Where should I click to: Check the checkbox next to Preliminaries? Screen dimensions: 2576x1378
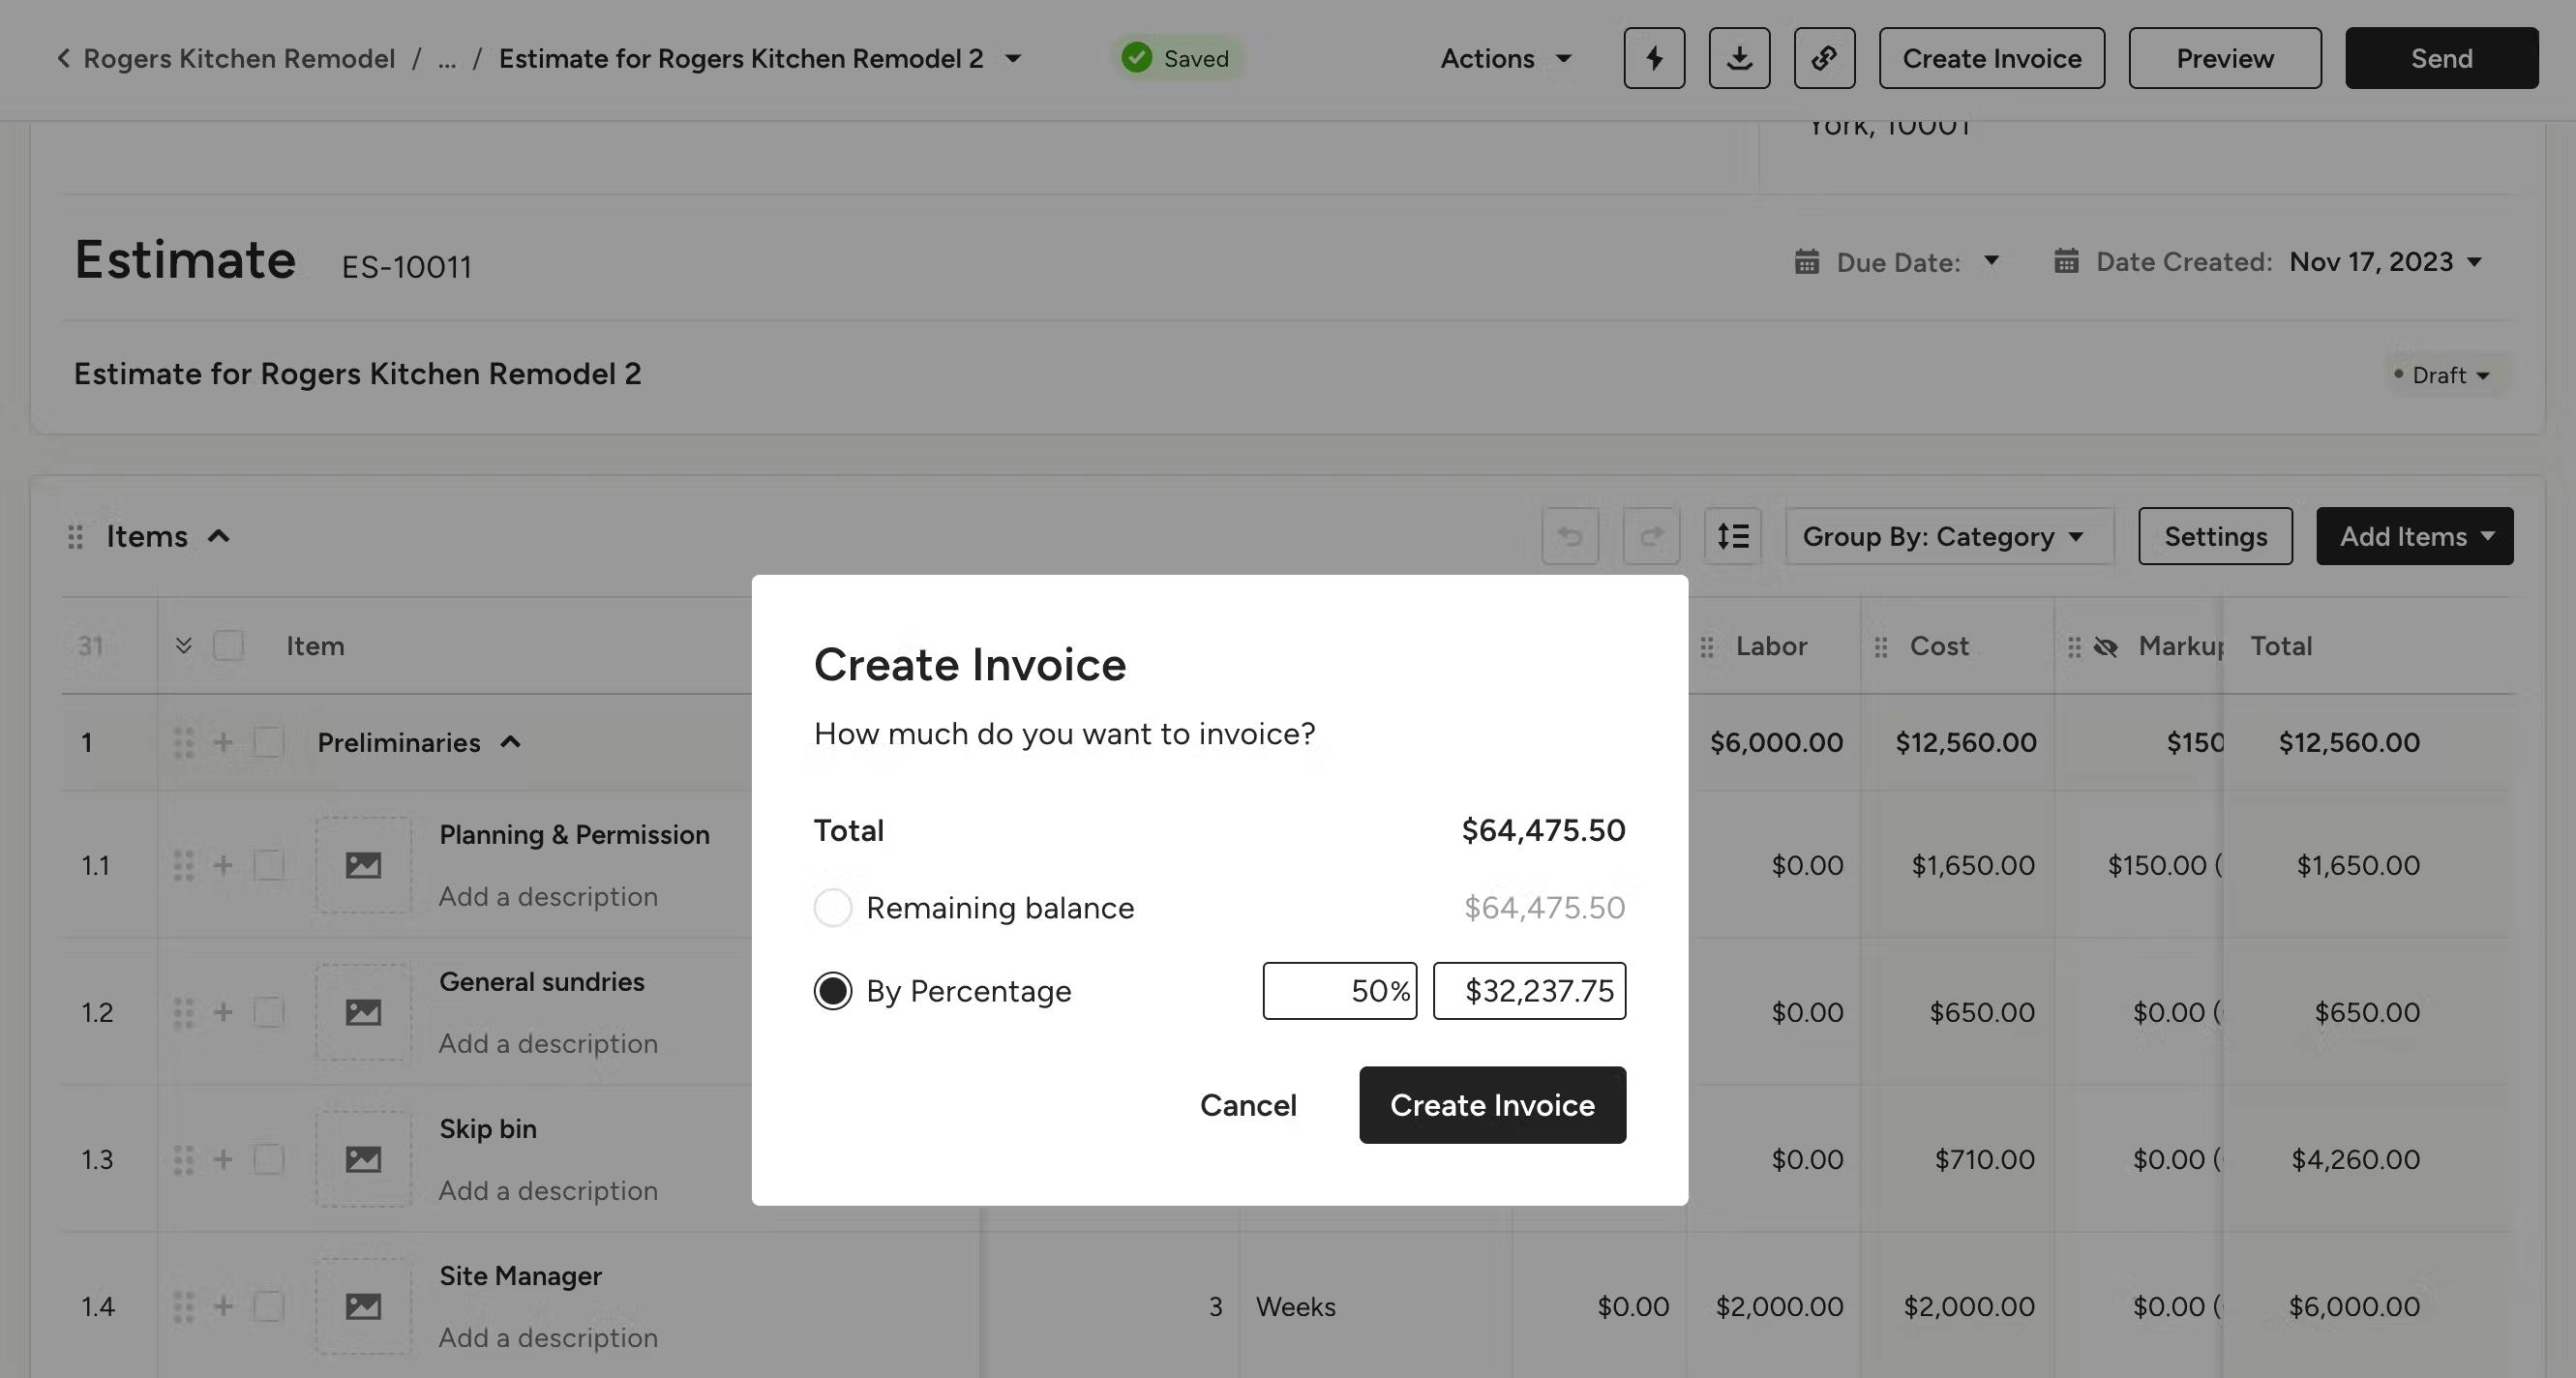(x=268, y=742)
